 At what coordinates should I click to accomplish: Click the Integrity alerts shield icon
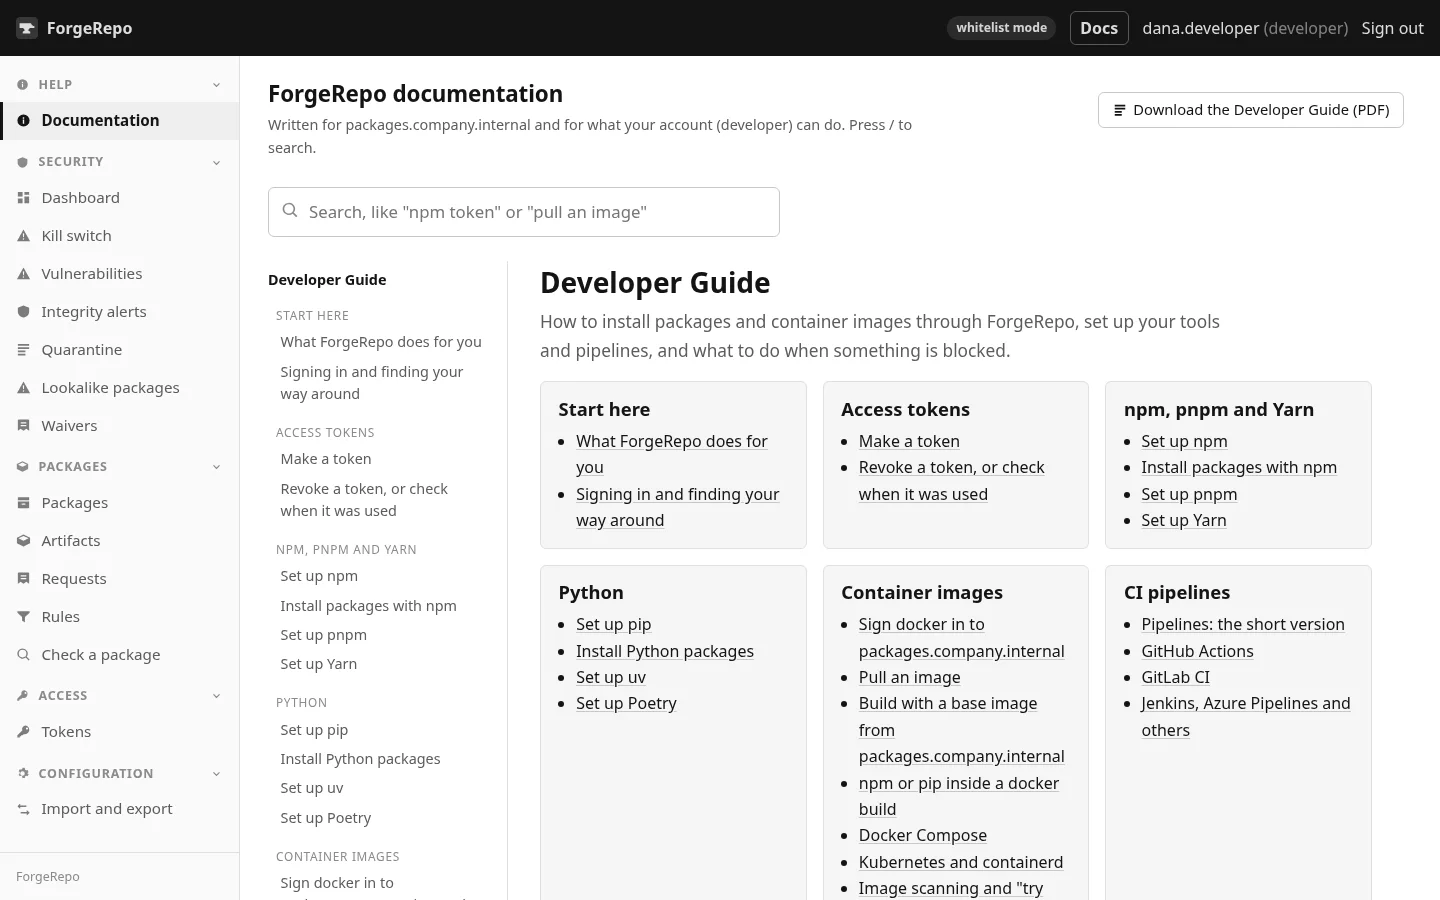tap(23, 312)
